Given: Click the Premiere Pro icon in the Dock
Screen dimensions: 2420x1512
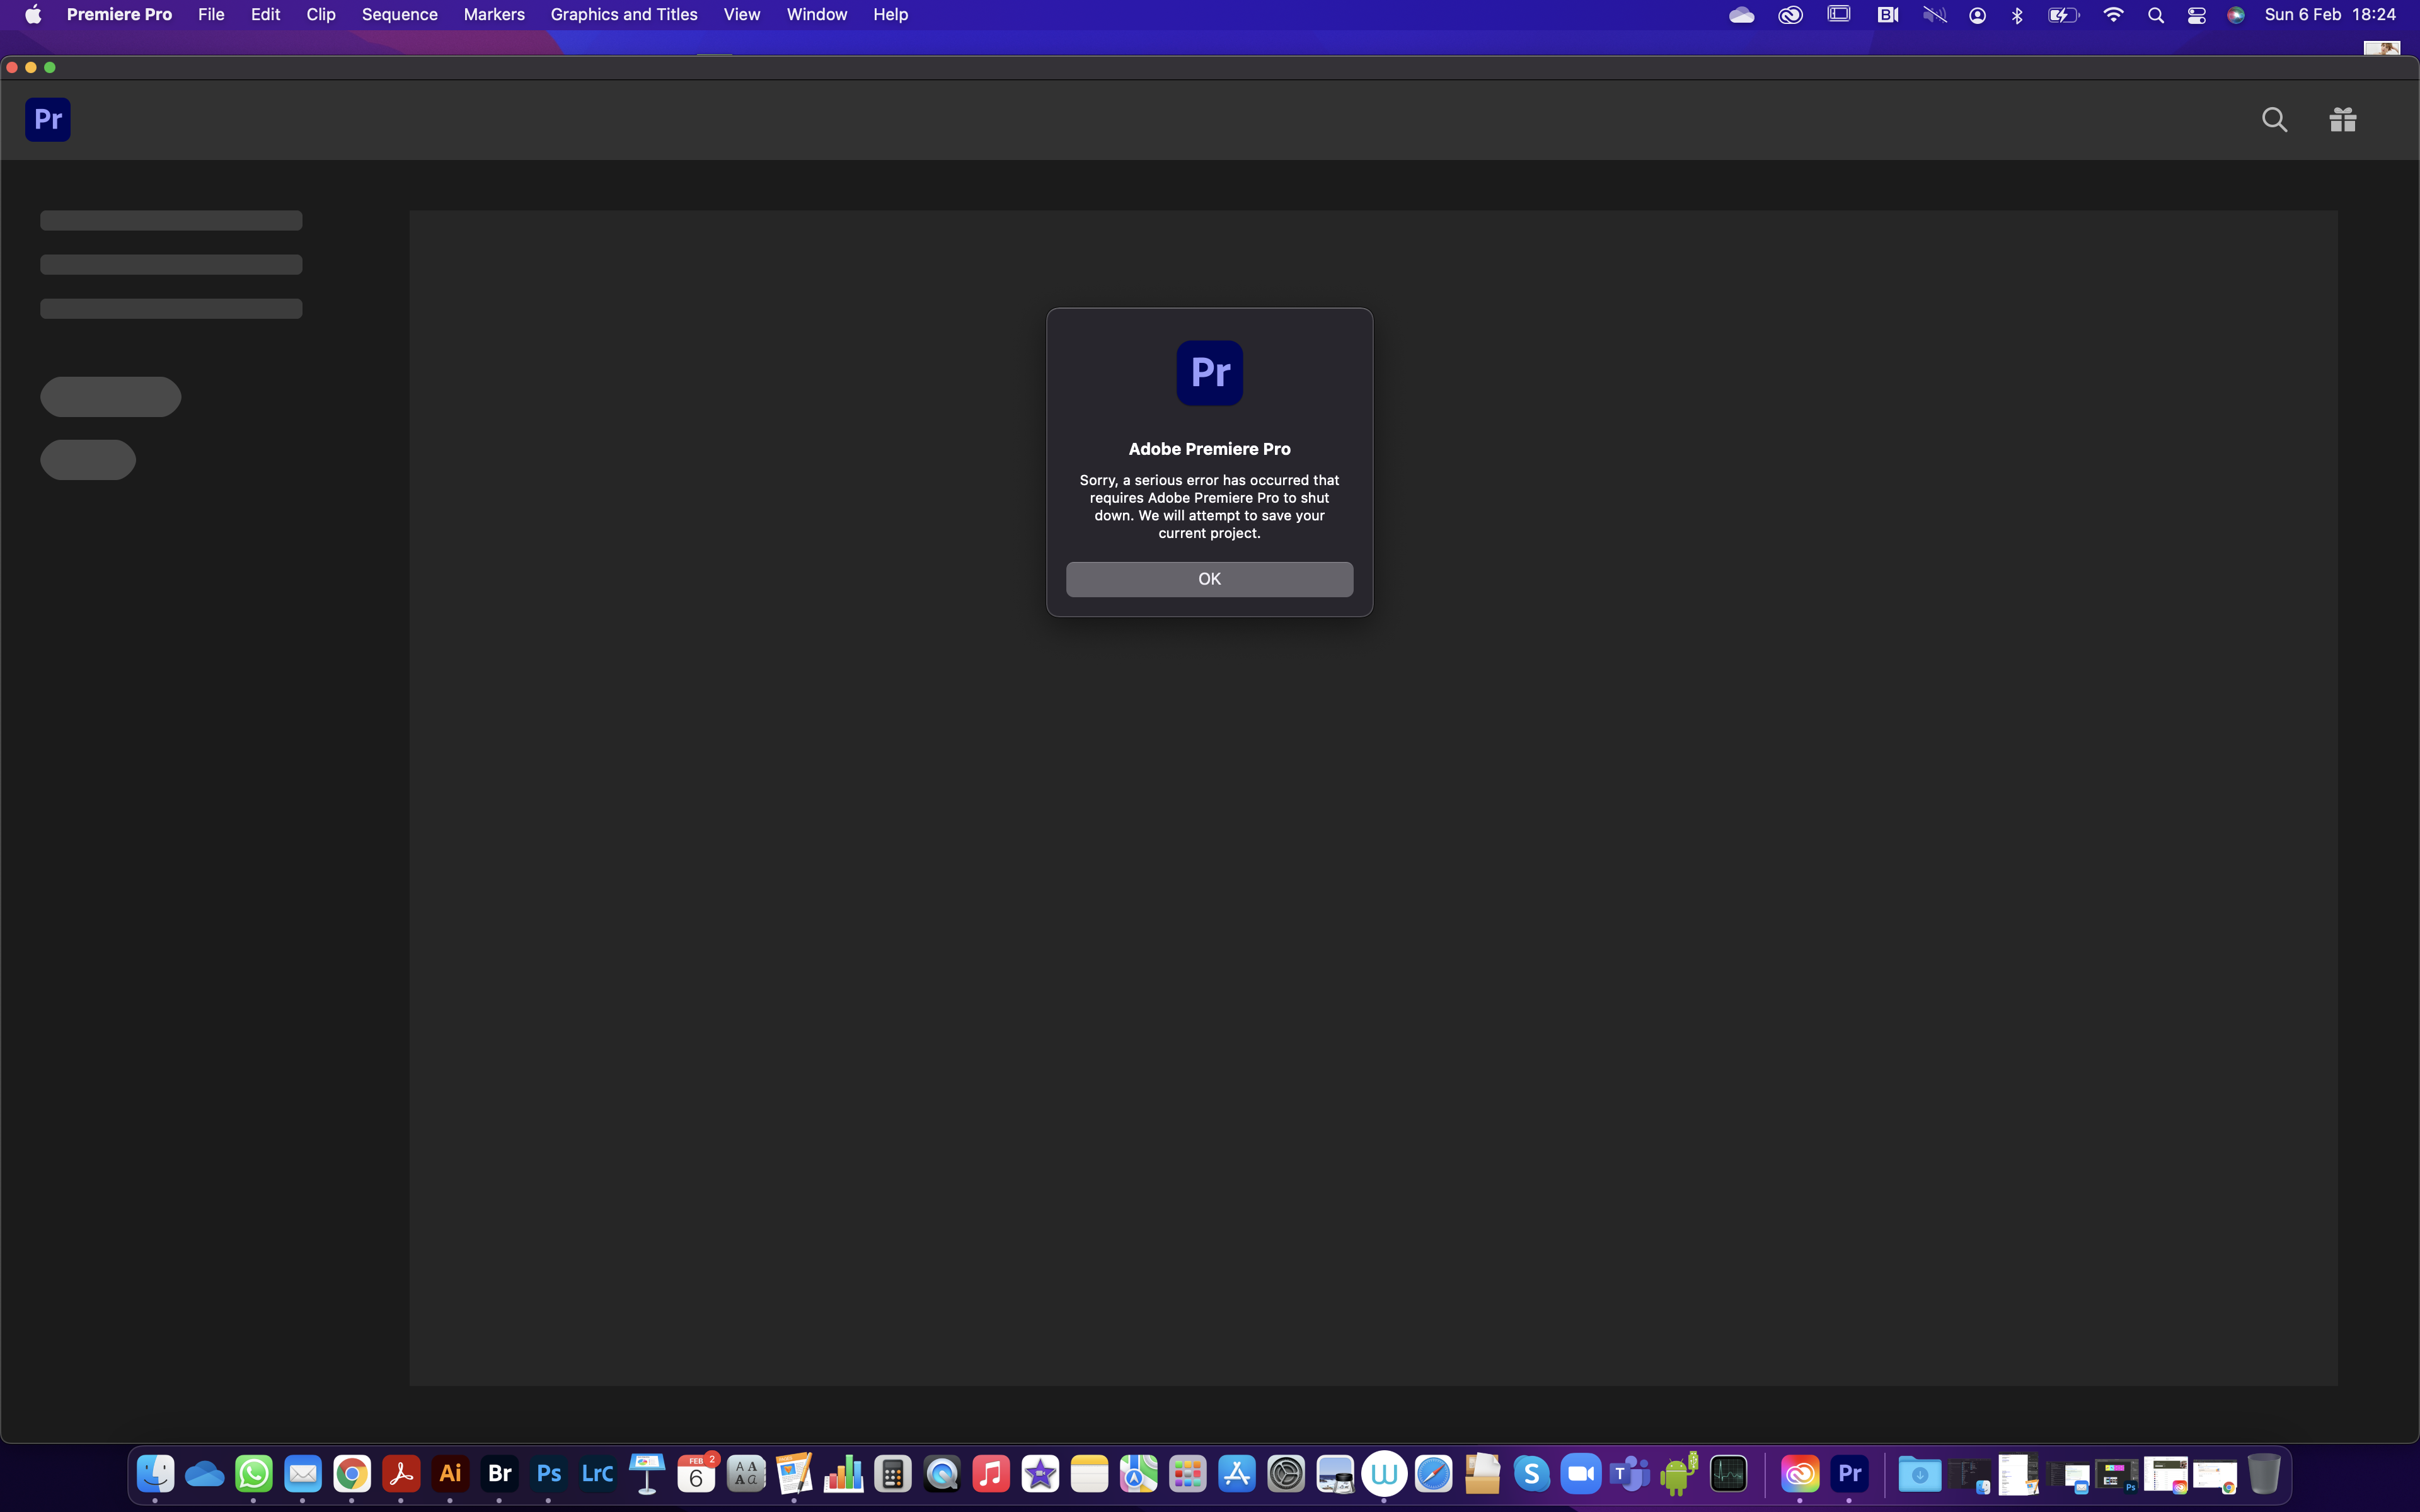Looking at the screenshot, I should coord(1850,1473).
